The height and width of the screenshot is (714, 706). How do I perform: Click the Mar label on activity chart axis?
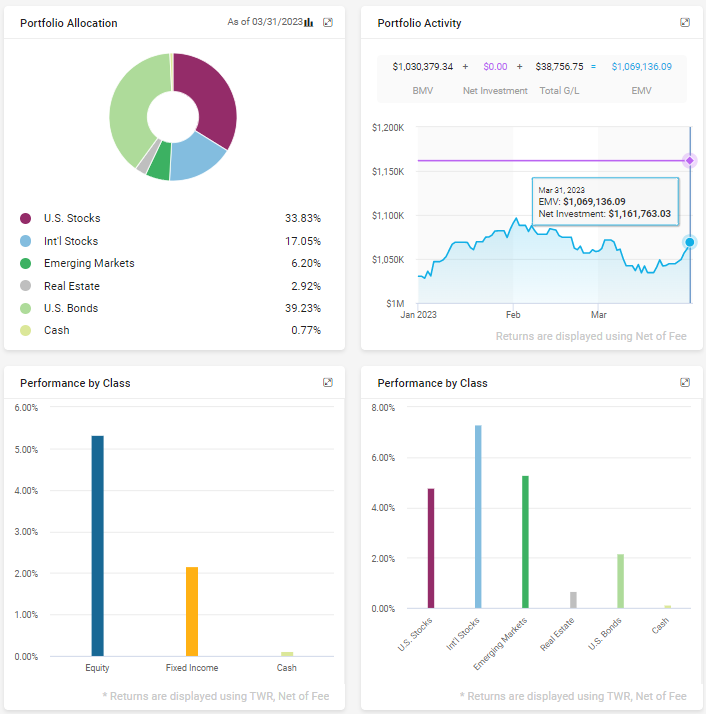tap(599, 315)
